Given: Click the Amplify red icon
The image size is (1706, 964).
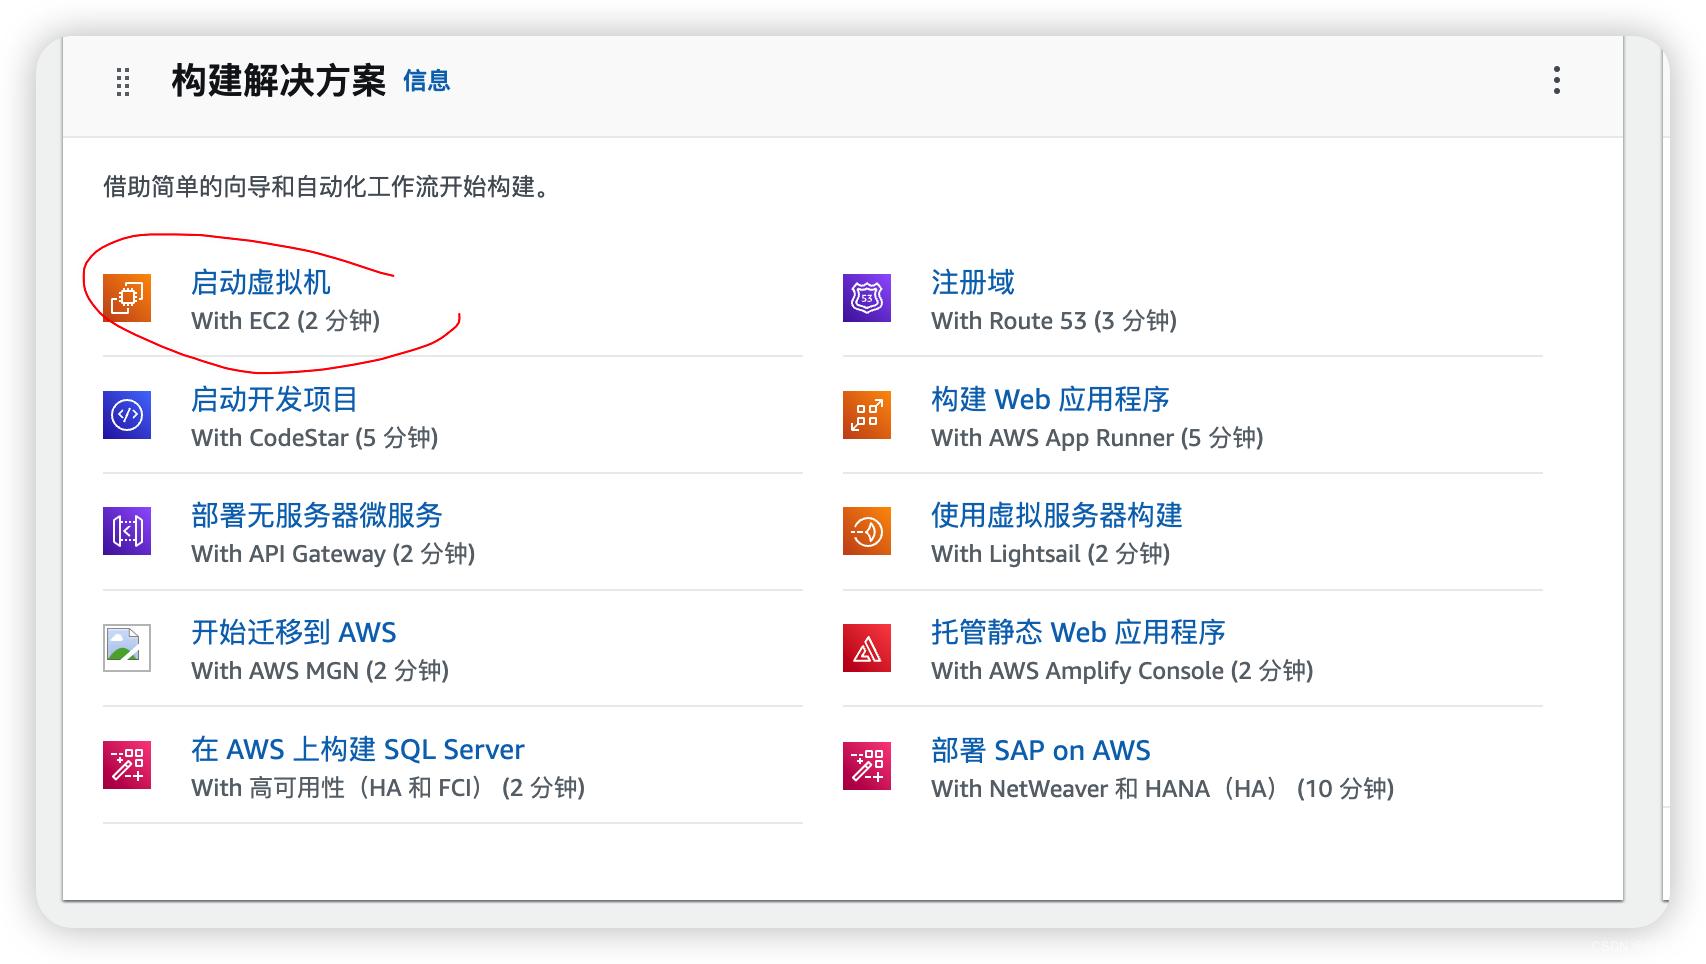Looking at the screenshot, I should 867,648.
